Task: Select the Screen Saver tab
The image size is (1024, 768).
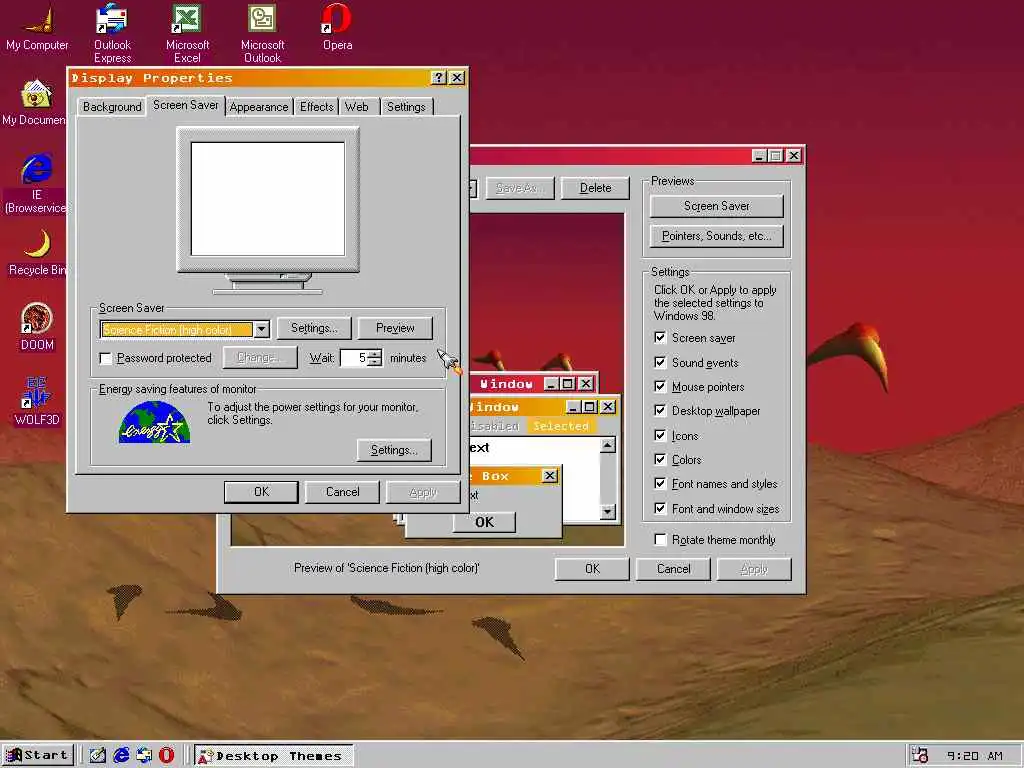Action: pos(185,105)
